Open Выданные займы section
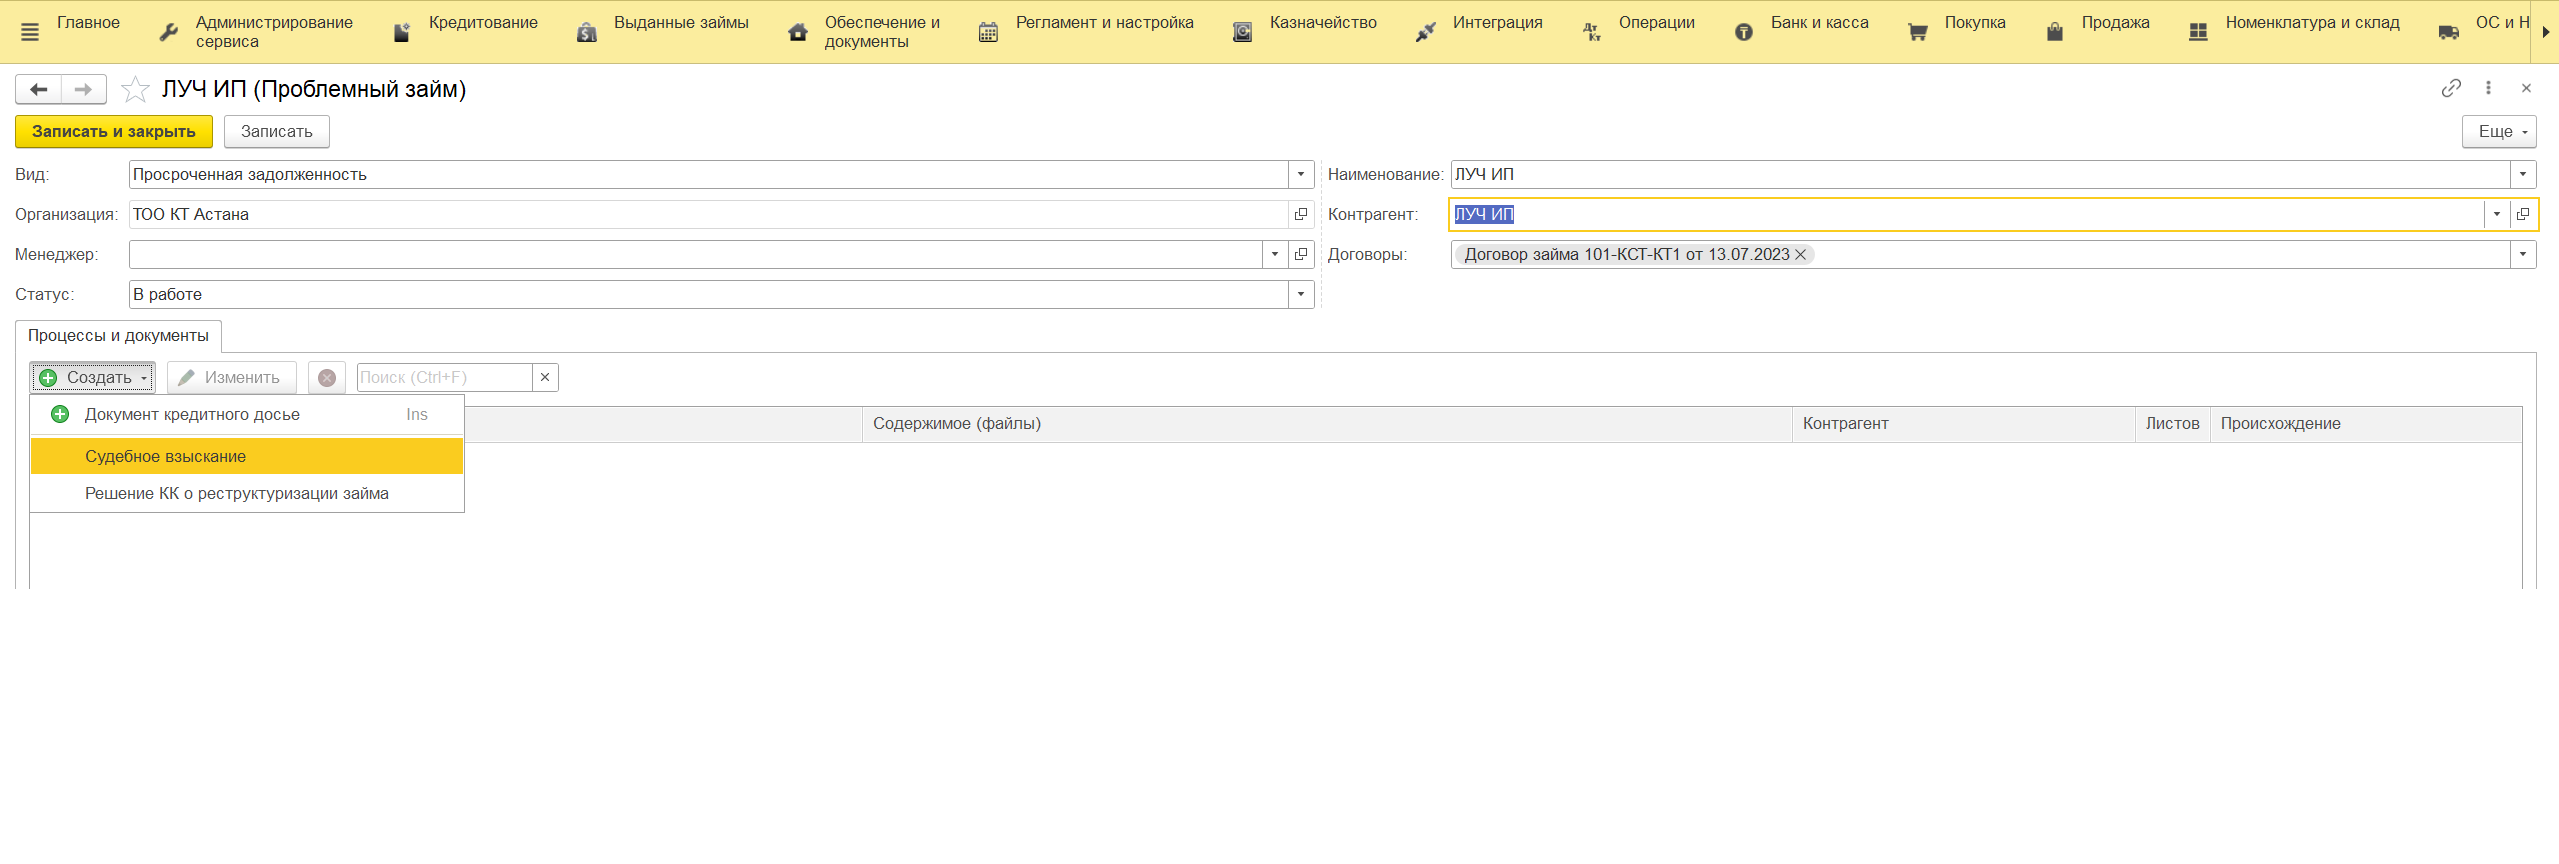Image resolution: width=2559 pixels, height=864 pixels. tap(662, 32)
